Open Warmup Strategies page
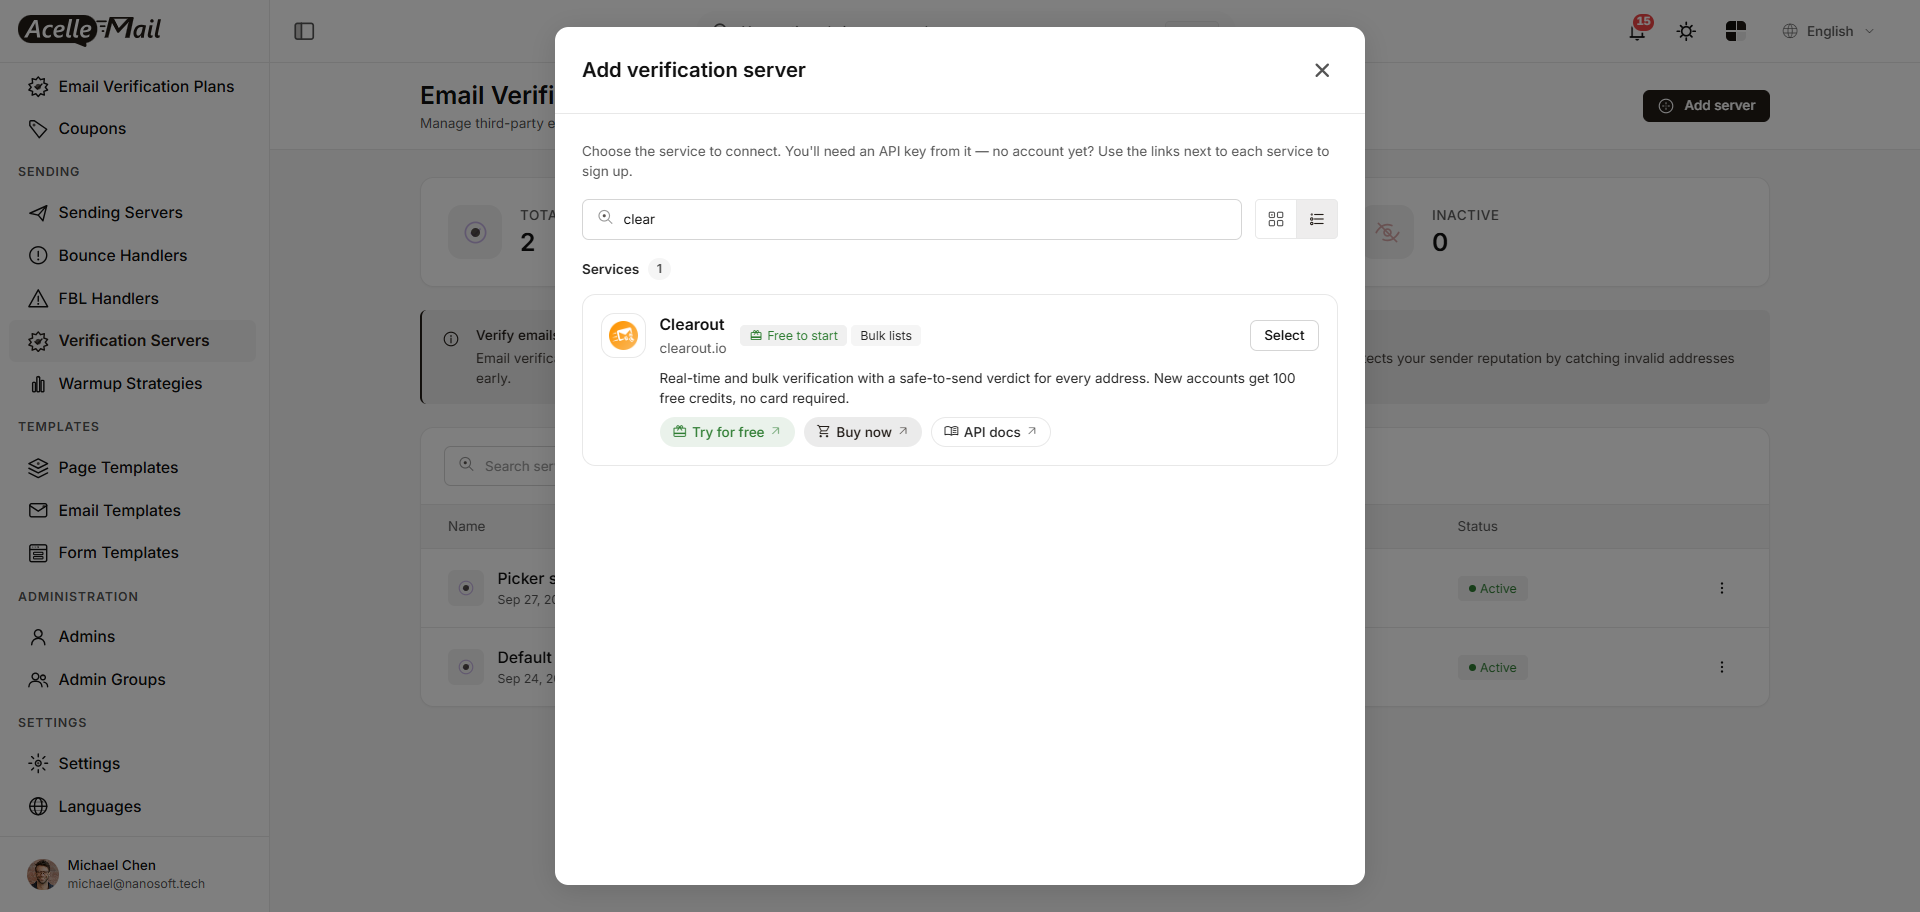This screenshot has width=1920, height=912. pyautogui.click(x=132, y=384)
